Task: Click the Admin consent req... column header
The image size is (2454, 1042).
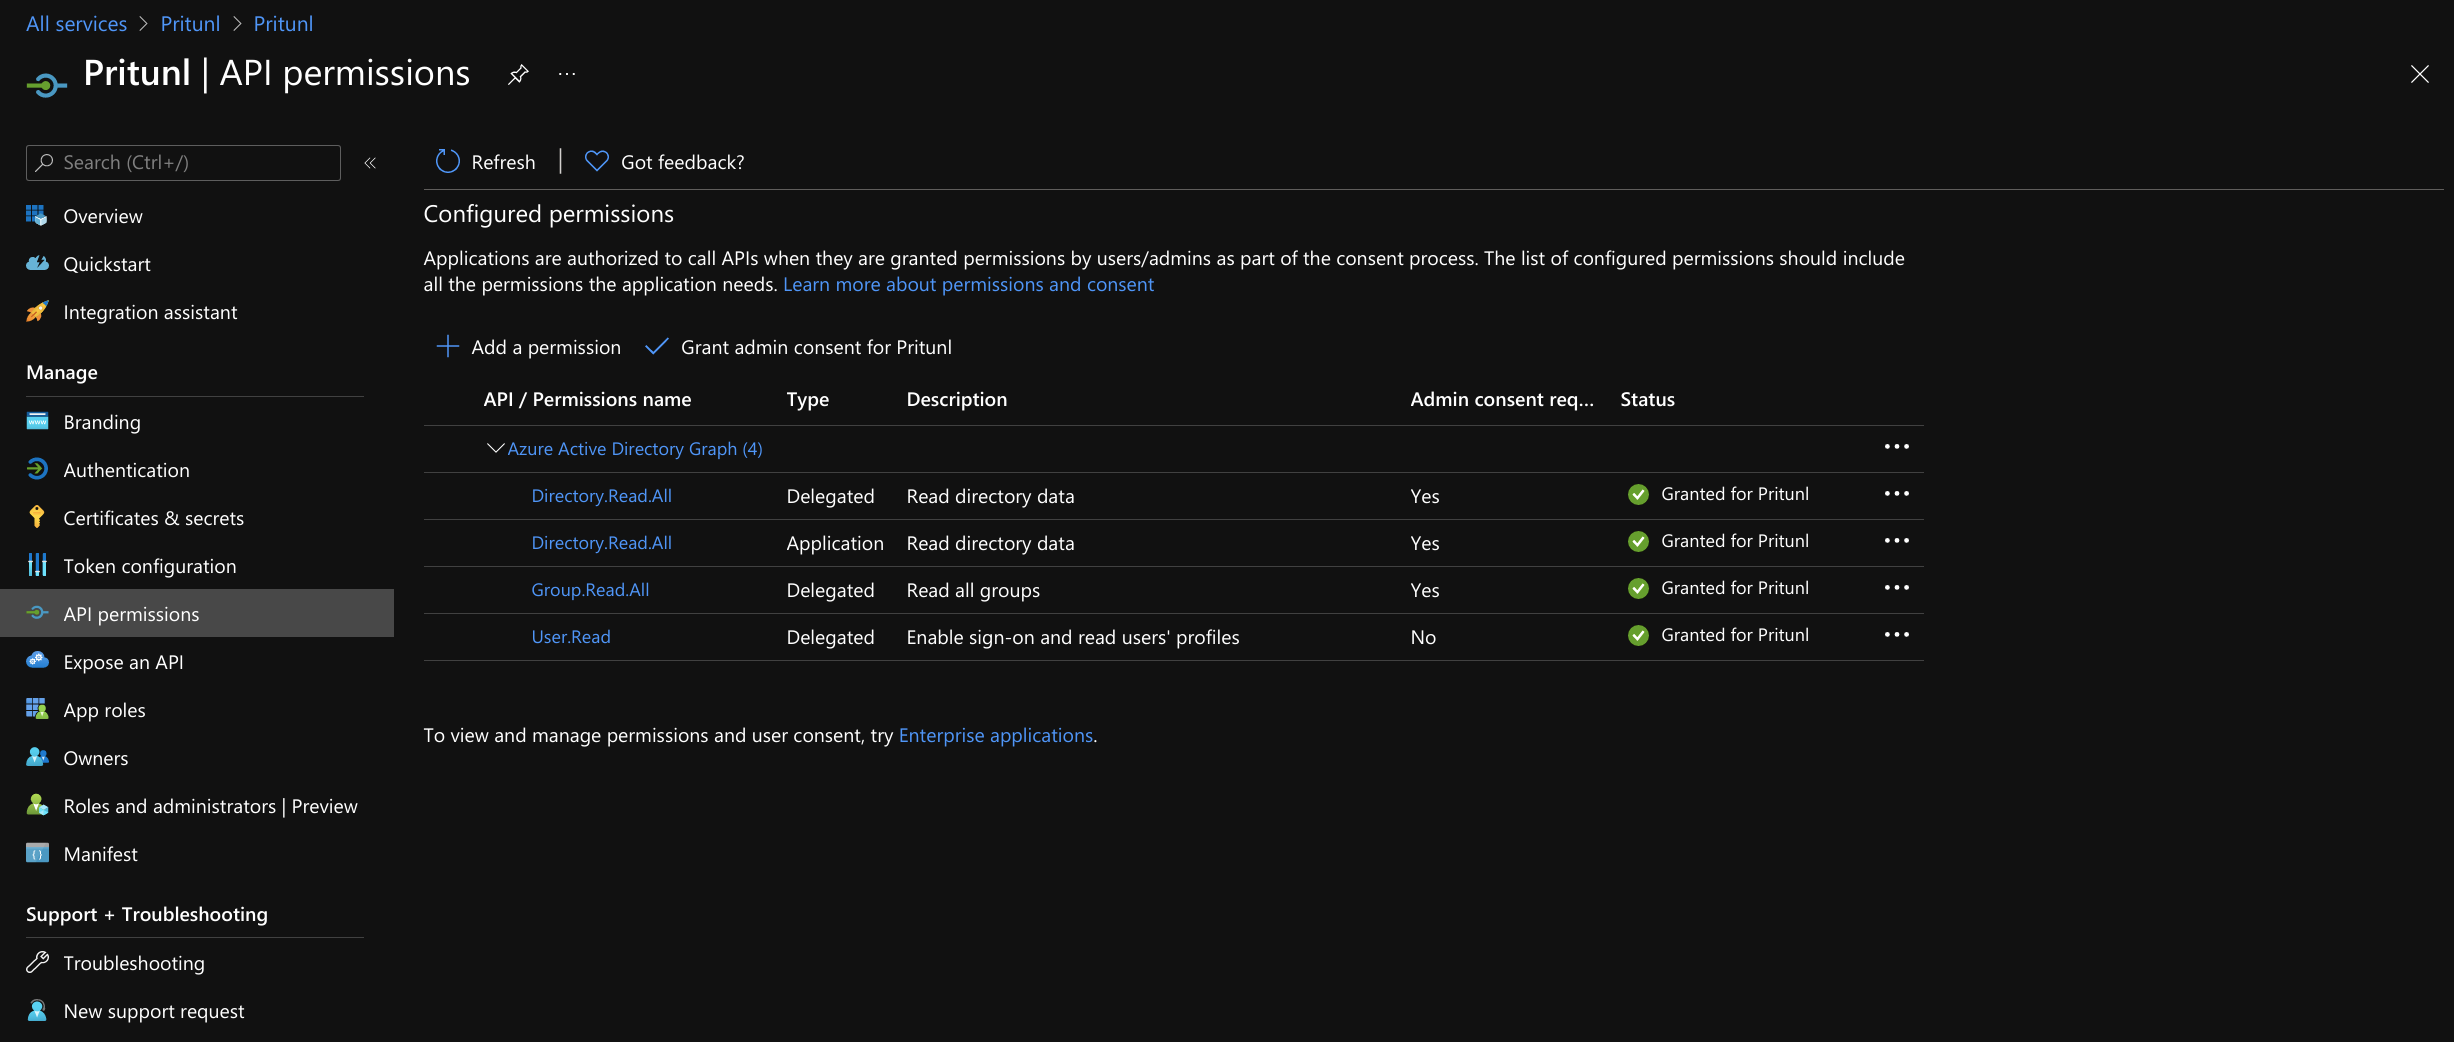Action: click(1502, 399)
